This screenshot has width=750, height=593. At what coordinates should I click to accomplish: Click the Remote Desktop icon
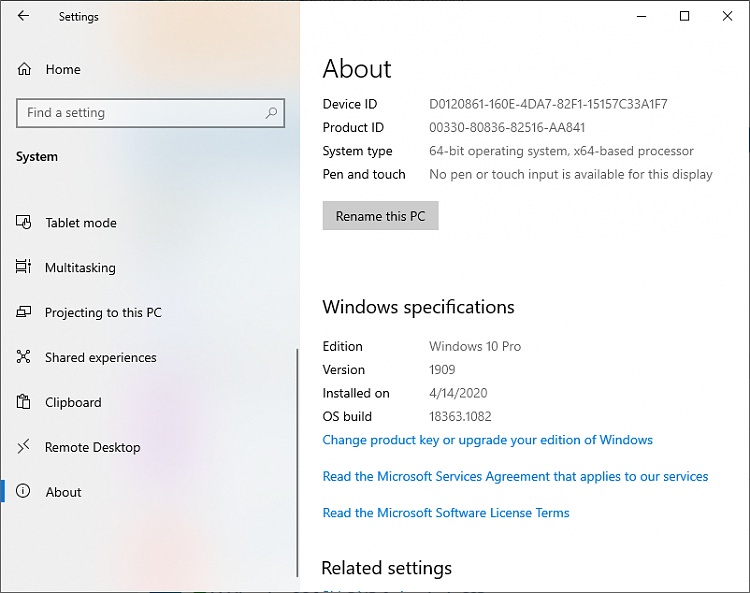coord(23,447)
